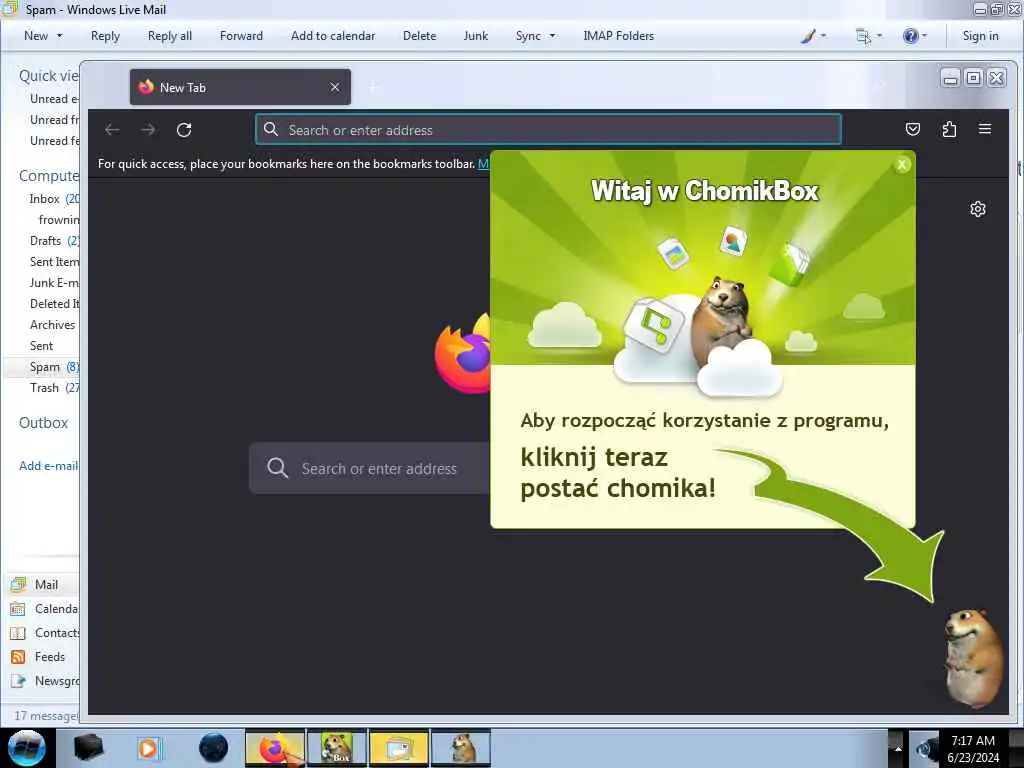Open the Pocket save icon in Firefox
The width and height of the screenshot is (1024, 768).
point(913,129)
